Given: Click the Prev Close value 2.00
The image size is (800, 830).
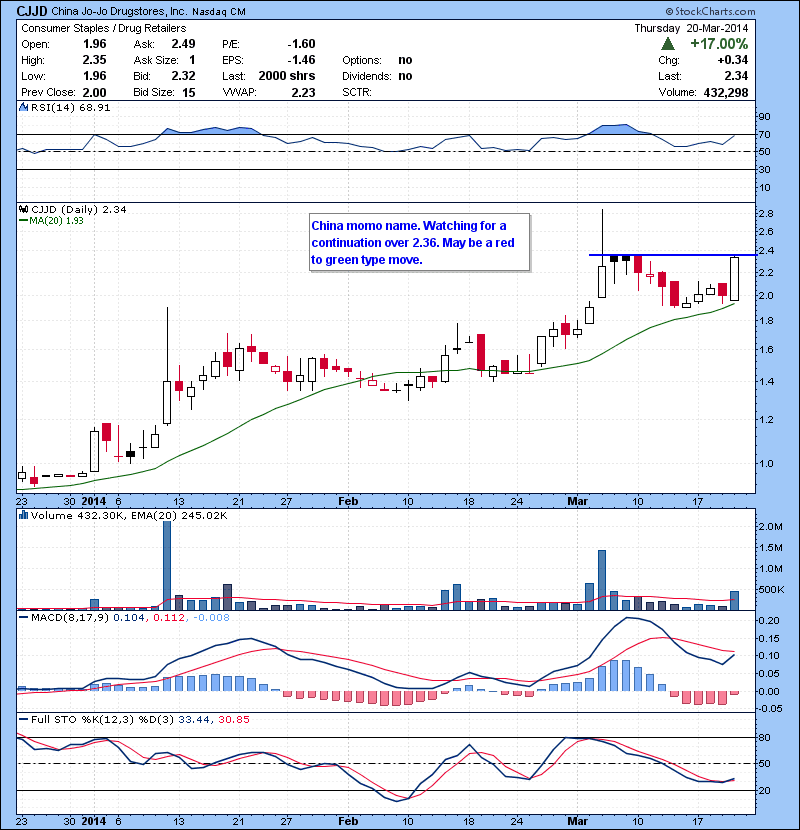Looking at the screenshot, I should (94, 92).
